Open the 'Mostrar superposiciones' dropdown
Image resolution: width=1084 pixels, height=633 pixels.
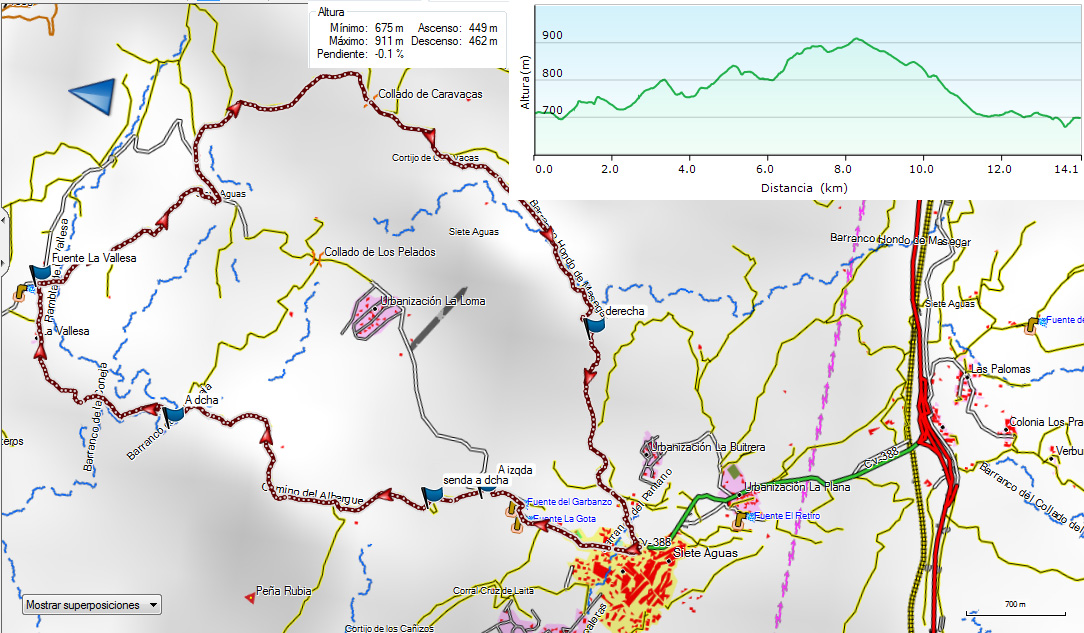click(x=91, y=605)
